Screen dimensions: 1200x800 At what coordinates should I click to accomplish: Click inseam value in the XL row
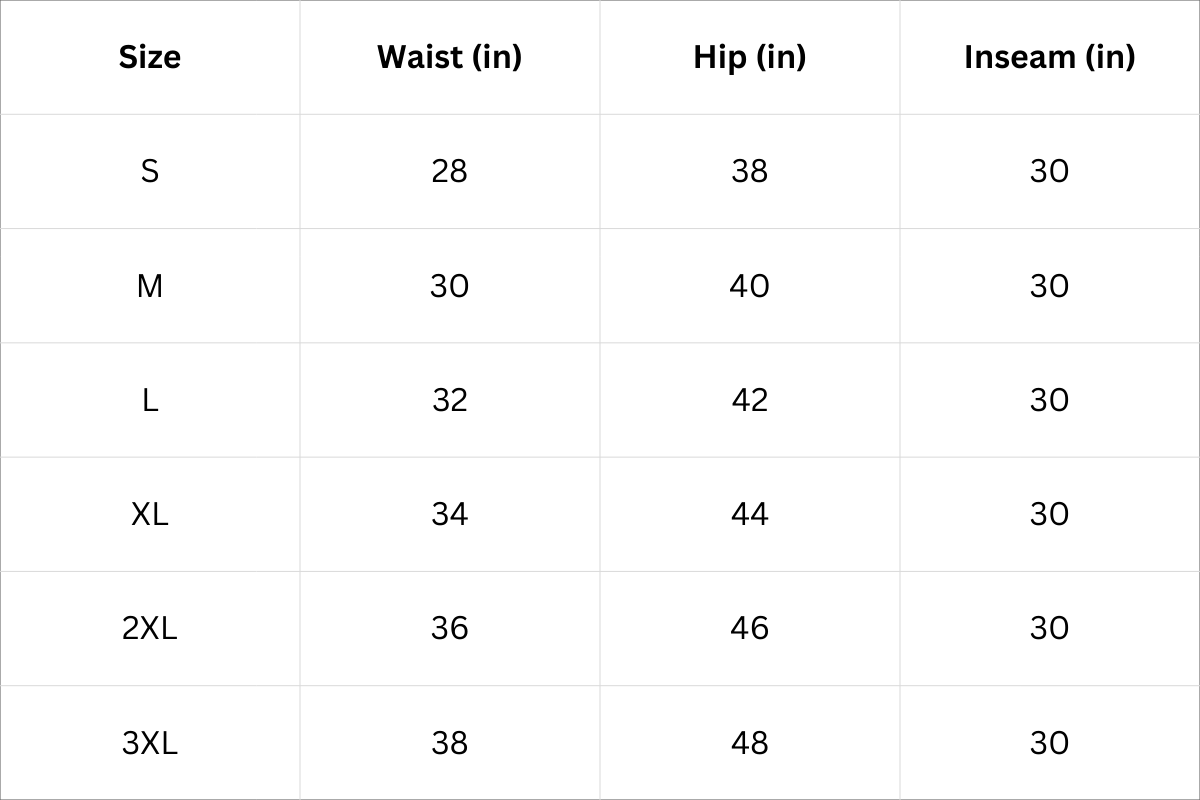[x=1049, y=514]
